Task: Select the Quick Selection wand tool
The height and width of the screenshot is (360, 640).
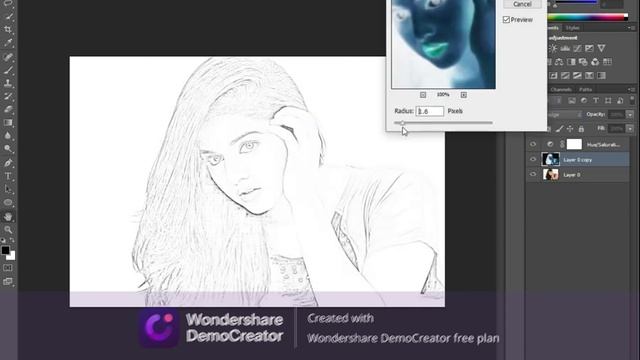Action: click(x=9, y=17)
